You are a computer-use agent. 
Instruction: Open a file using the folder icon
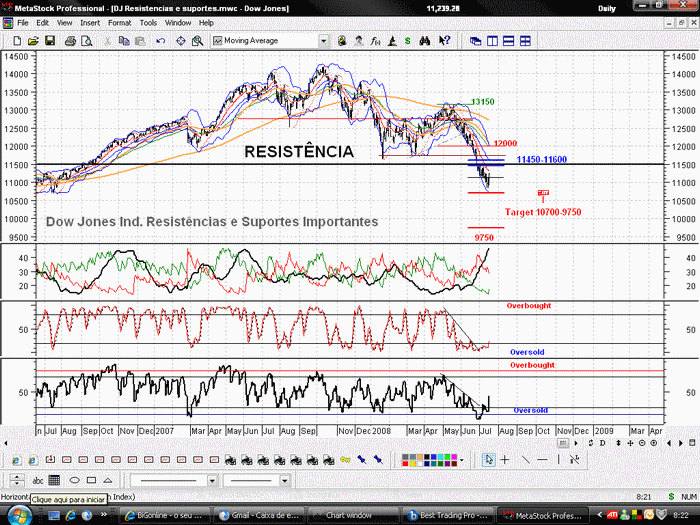click(33, 41)
